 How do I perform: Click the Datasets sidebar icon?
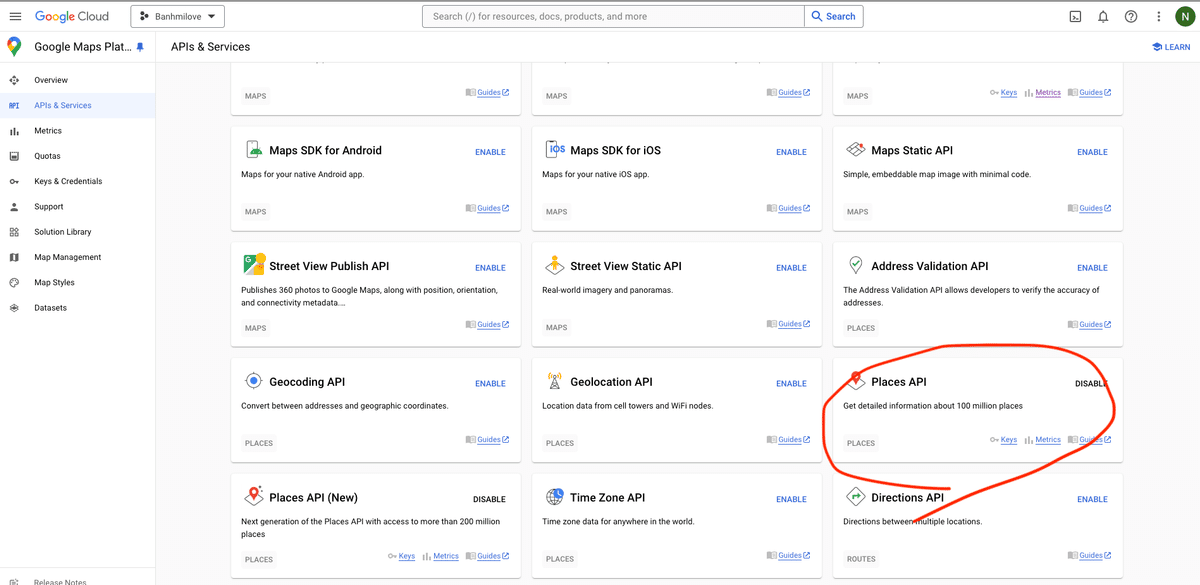coord(14,308)
